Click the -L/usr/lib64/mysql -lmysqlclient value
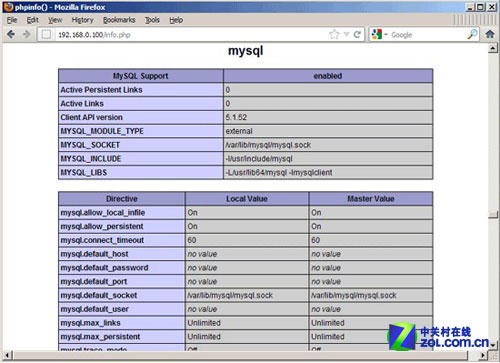The image size is (500, 363). pos(279,173)
